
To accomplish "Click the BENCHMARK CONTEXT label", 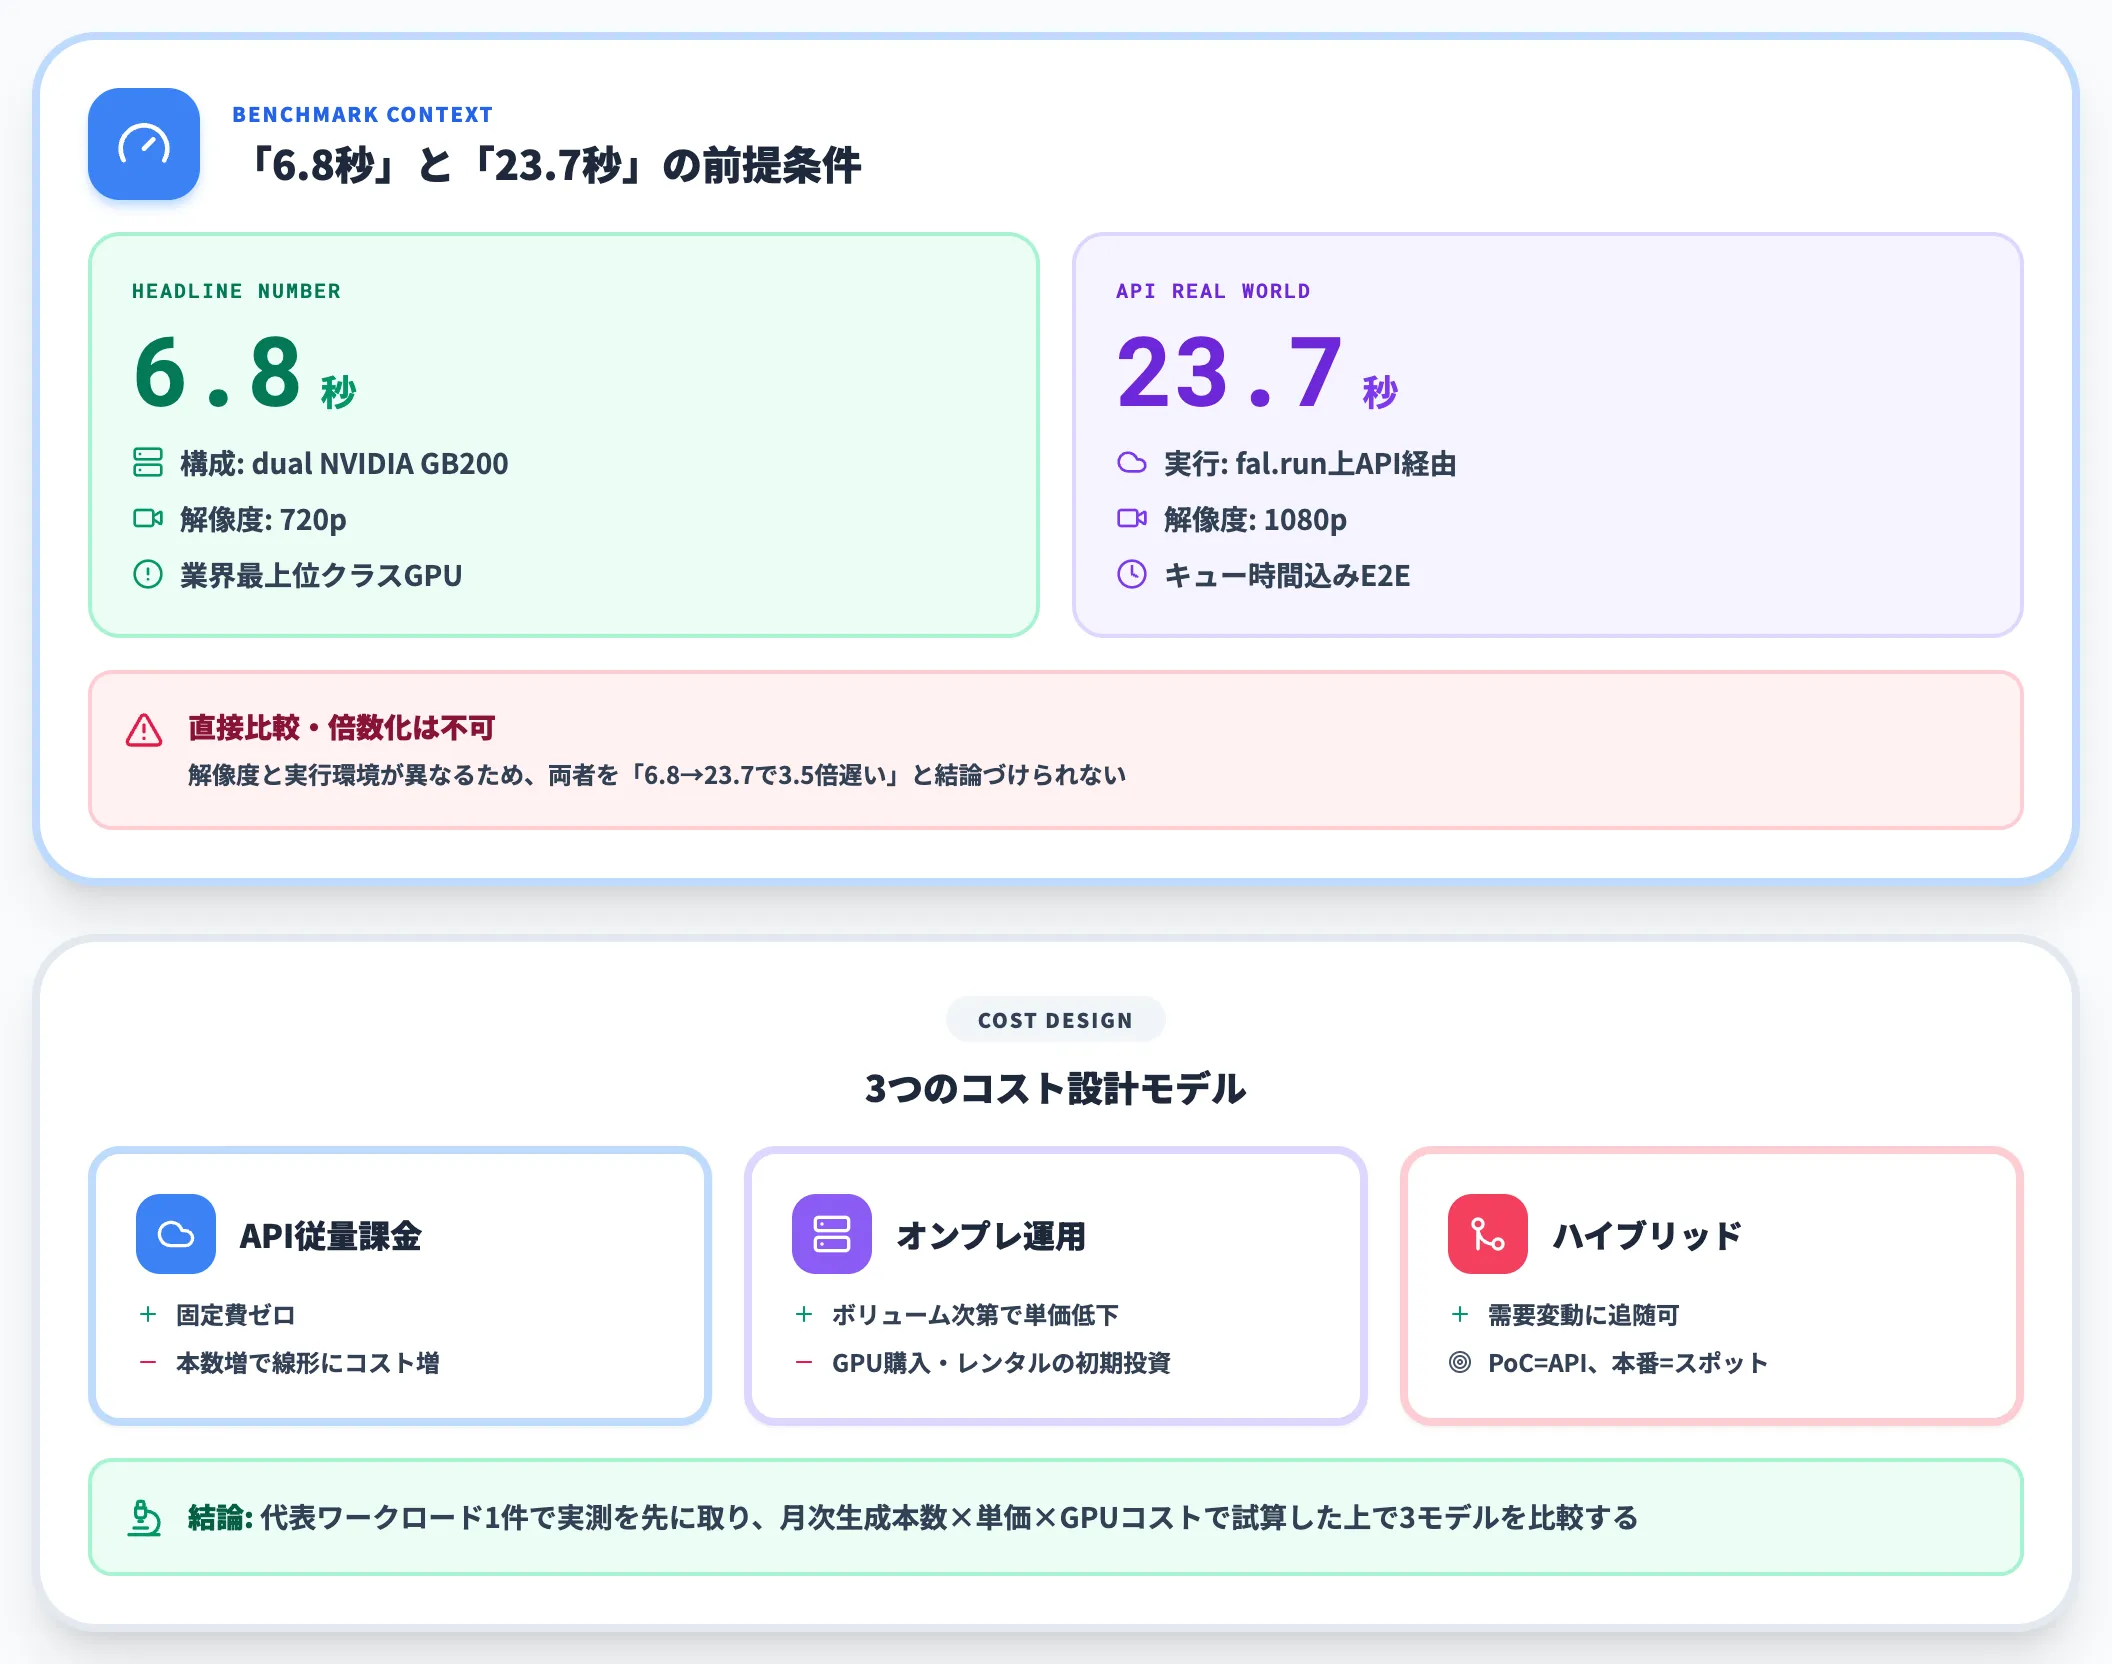I will (362, 115).
